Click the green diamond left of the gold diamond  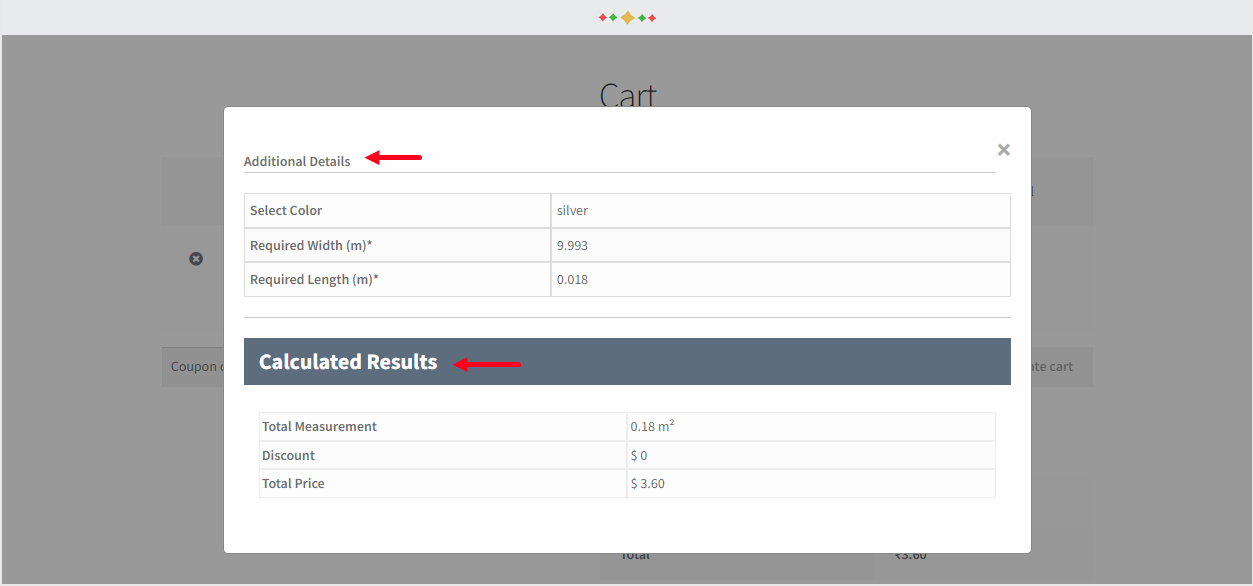click(613, 17)
